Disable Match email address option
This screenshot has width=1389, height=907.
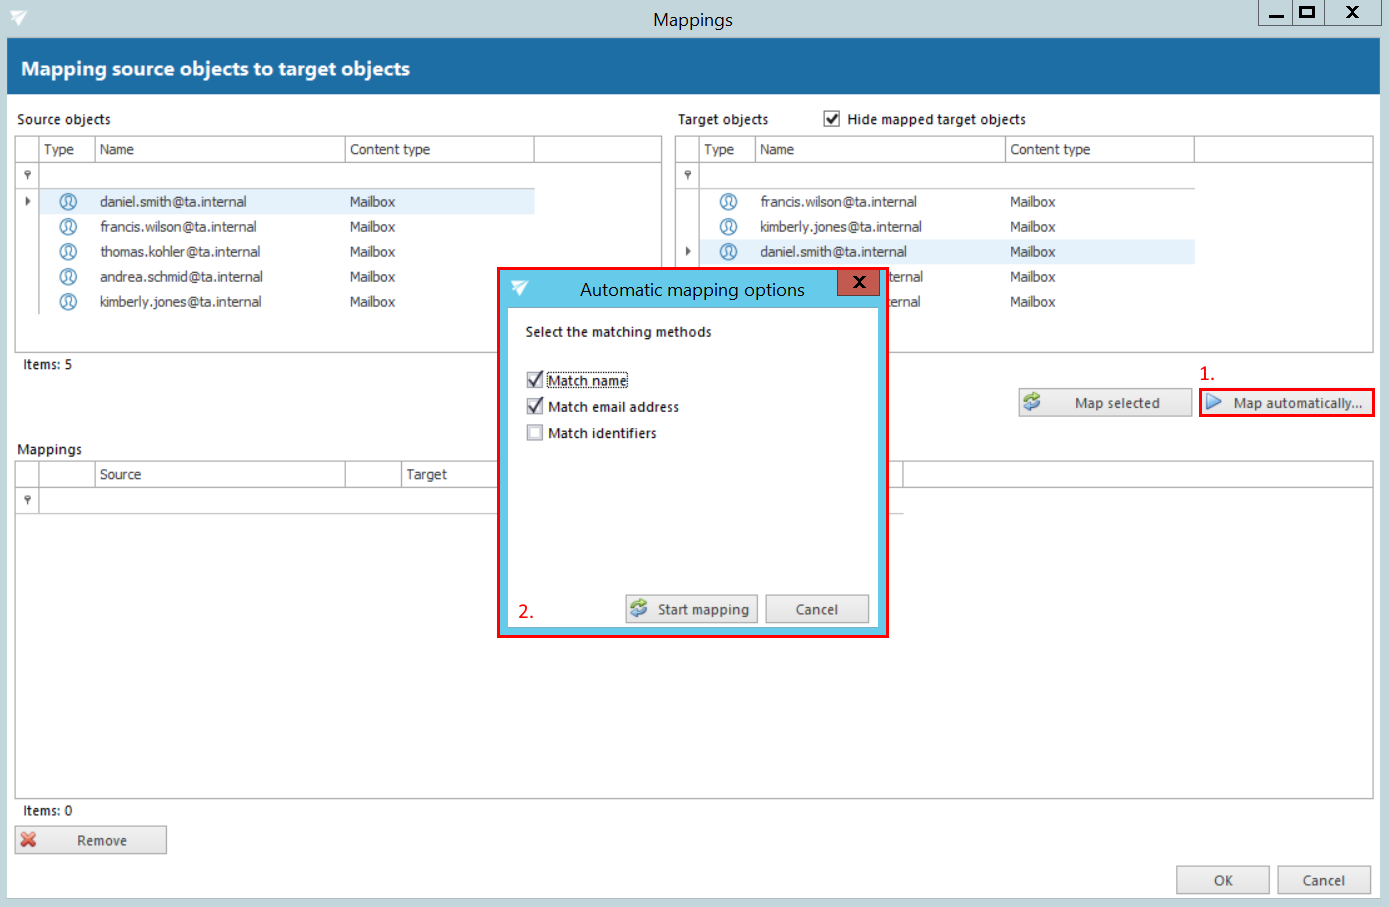click(x=535, y=406)
